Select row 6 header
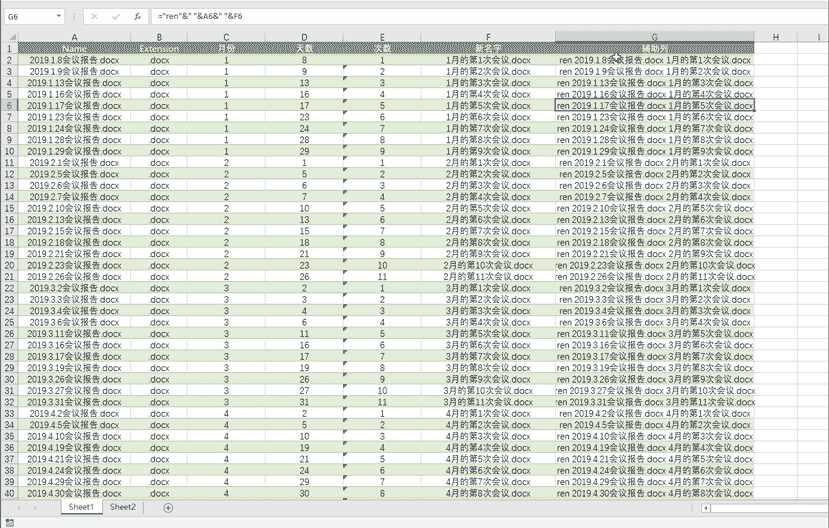829x528 pixels. point(9,105)
